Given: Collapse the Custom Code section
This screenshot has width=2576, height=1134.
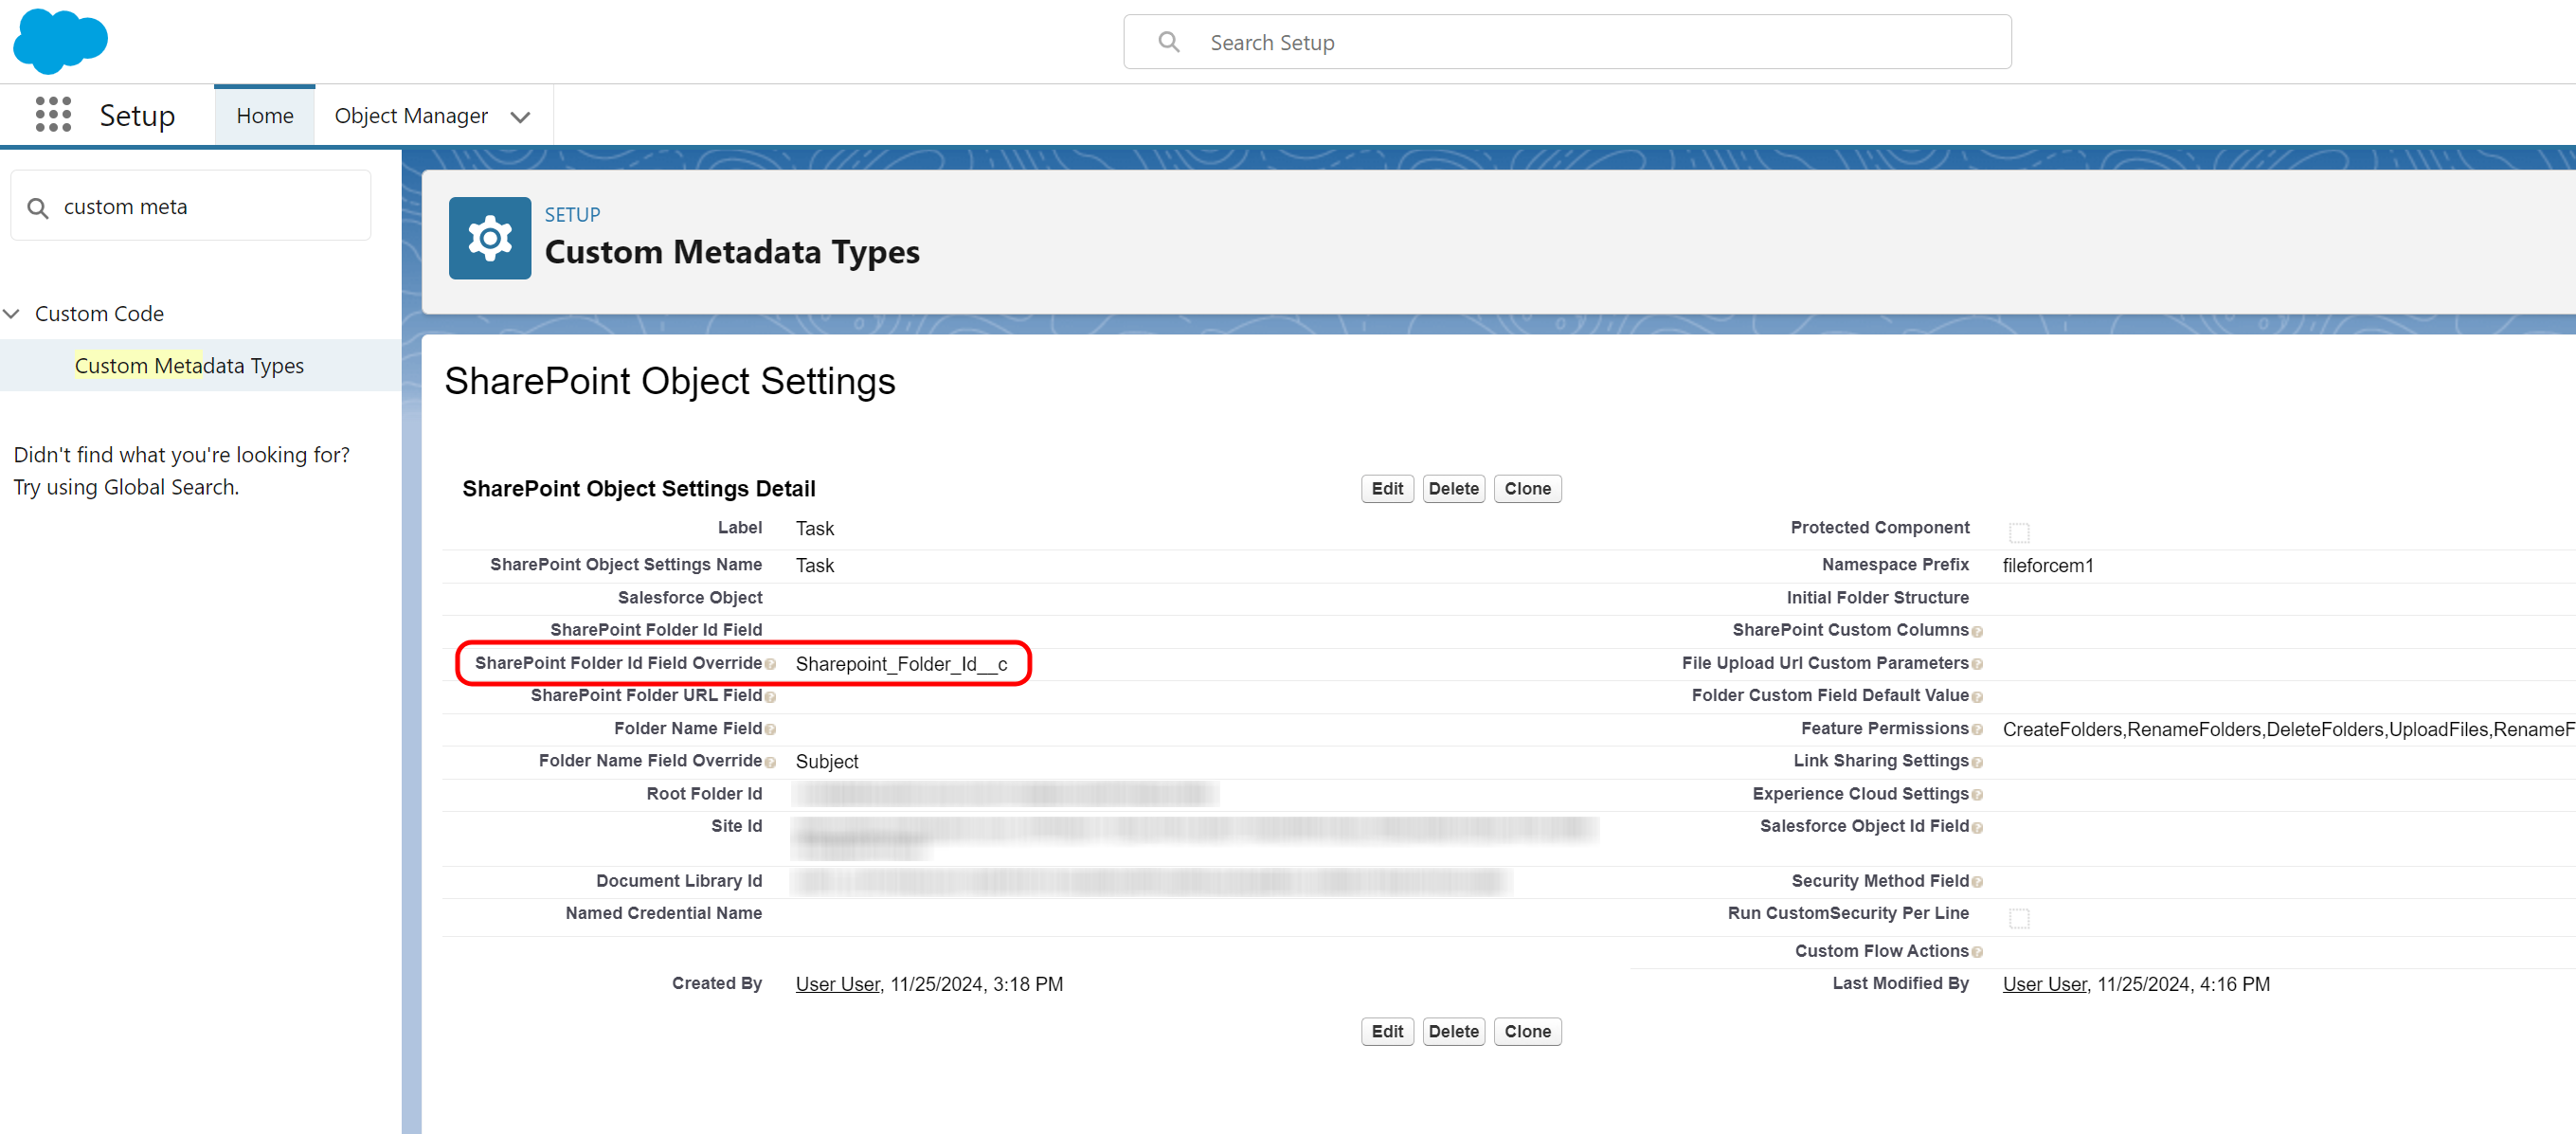Looking at the screenshot, I should (12, 313).
